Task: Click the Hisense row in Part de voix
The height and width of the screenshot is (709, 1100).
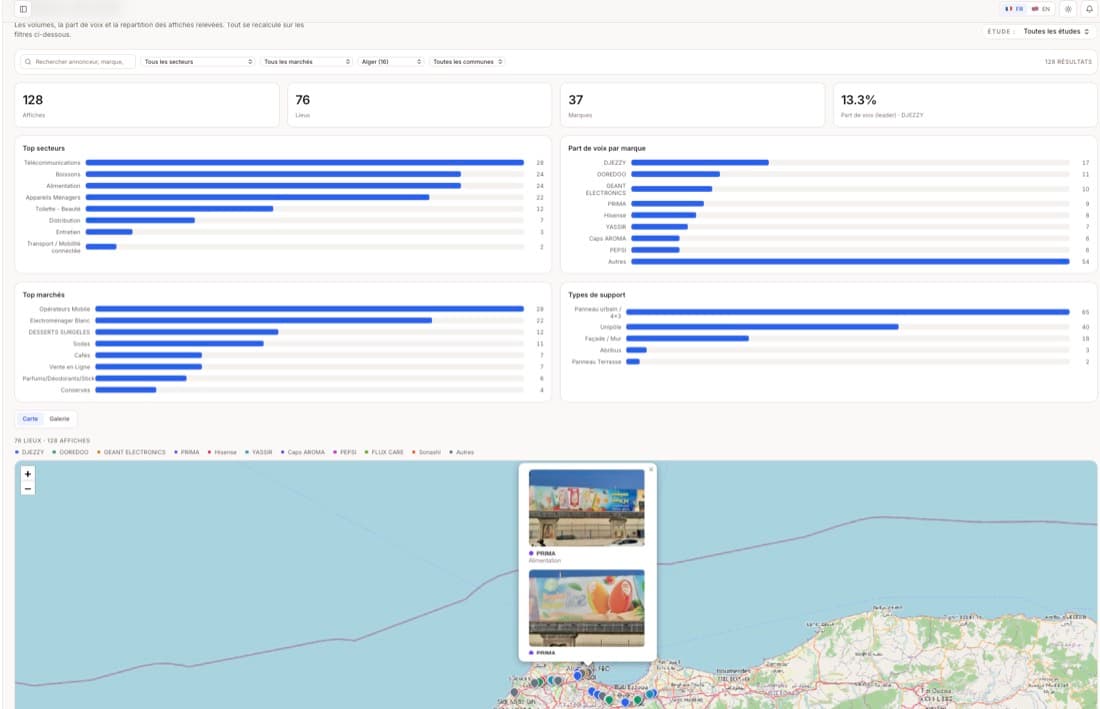Action: pyautogui.click(x=829, y=215)
